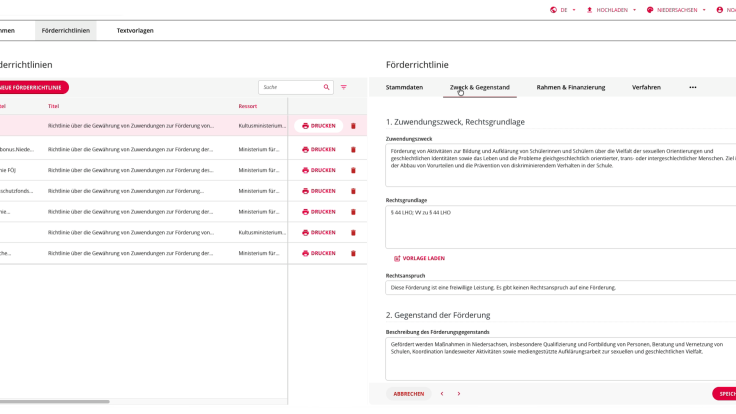Click DRUCKEN in the unhighlighted Kultusministerium row
Viewport: 736px width, 414px height.
coord(319,233)
